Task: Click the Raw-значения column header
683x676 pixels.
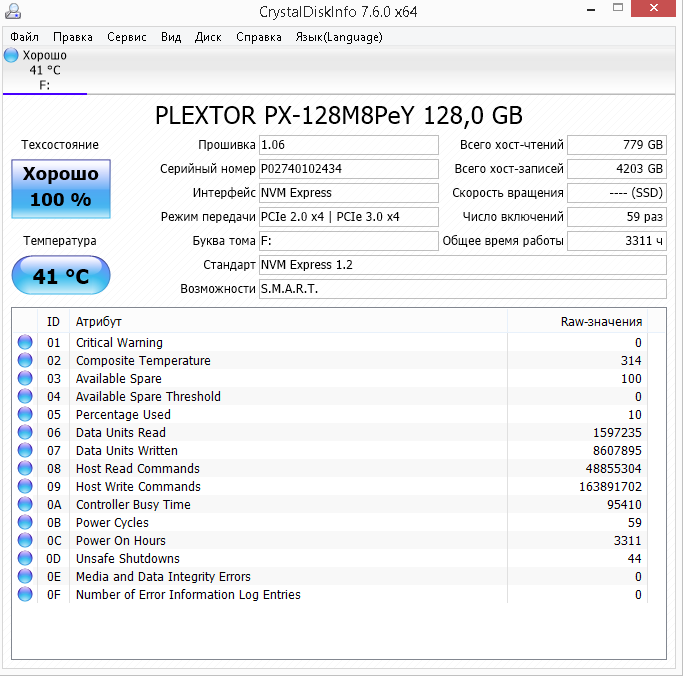Action: coord(577,321)
